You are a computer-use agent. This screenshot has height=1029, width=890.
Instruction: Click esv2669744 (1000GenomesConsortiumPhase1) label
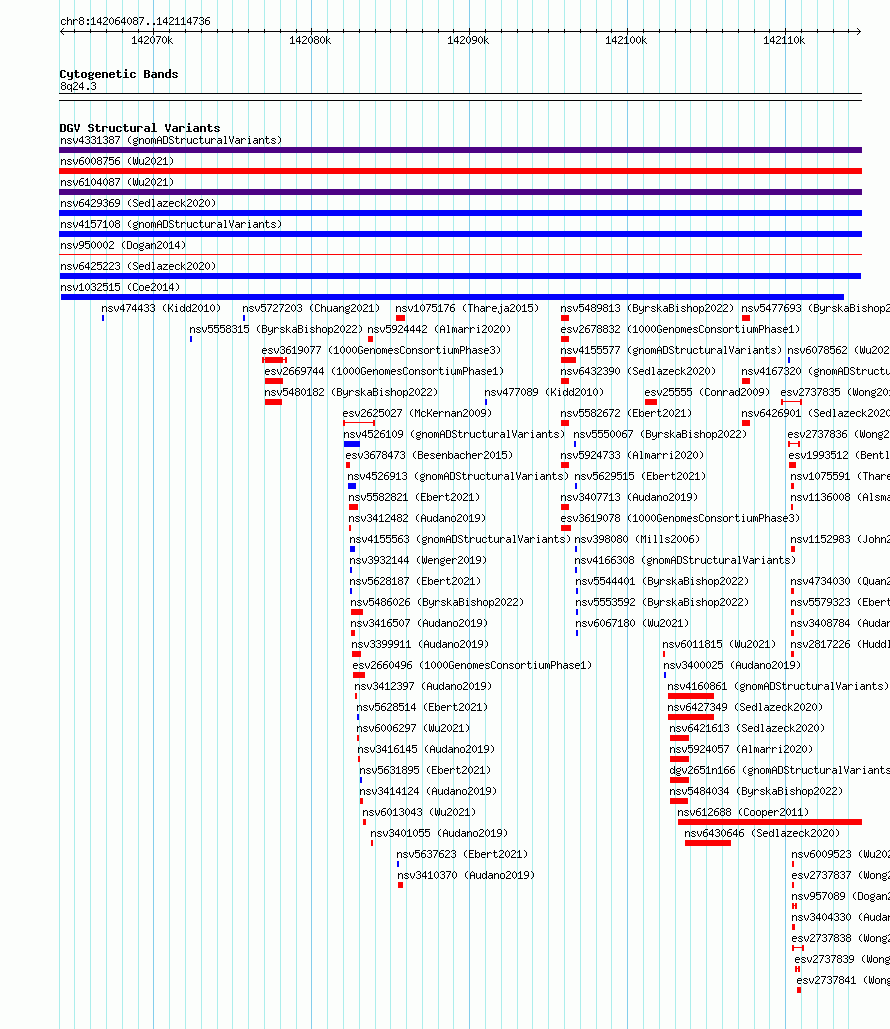click(x=384, y=371)
